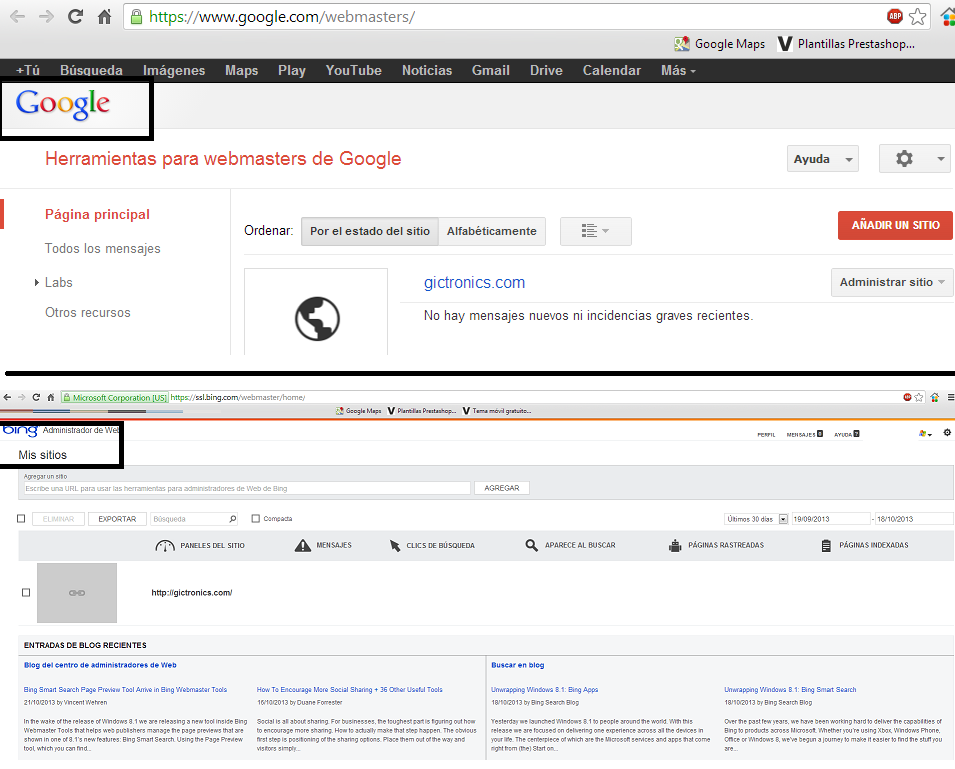Open the Google Maps bookmark in the Google window

click(x=720, y=44)
